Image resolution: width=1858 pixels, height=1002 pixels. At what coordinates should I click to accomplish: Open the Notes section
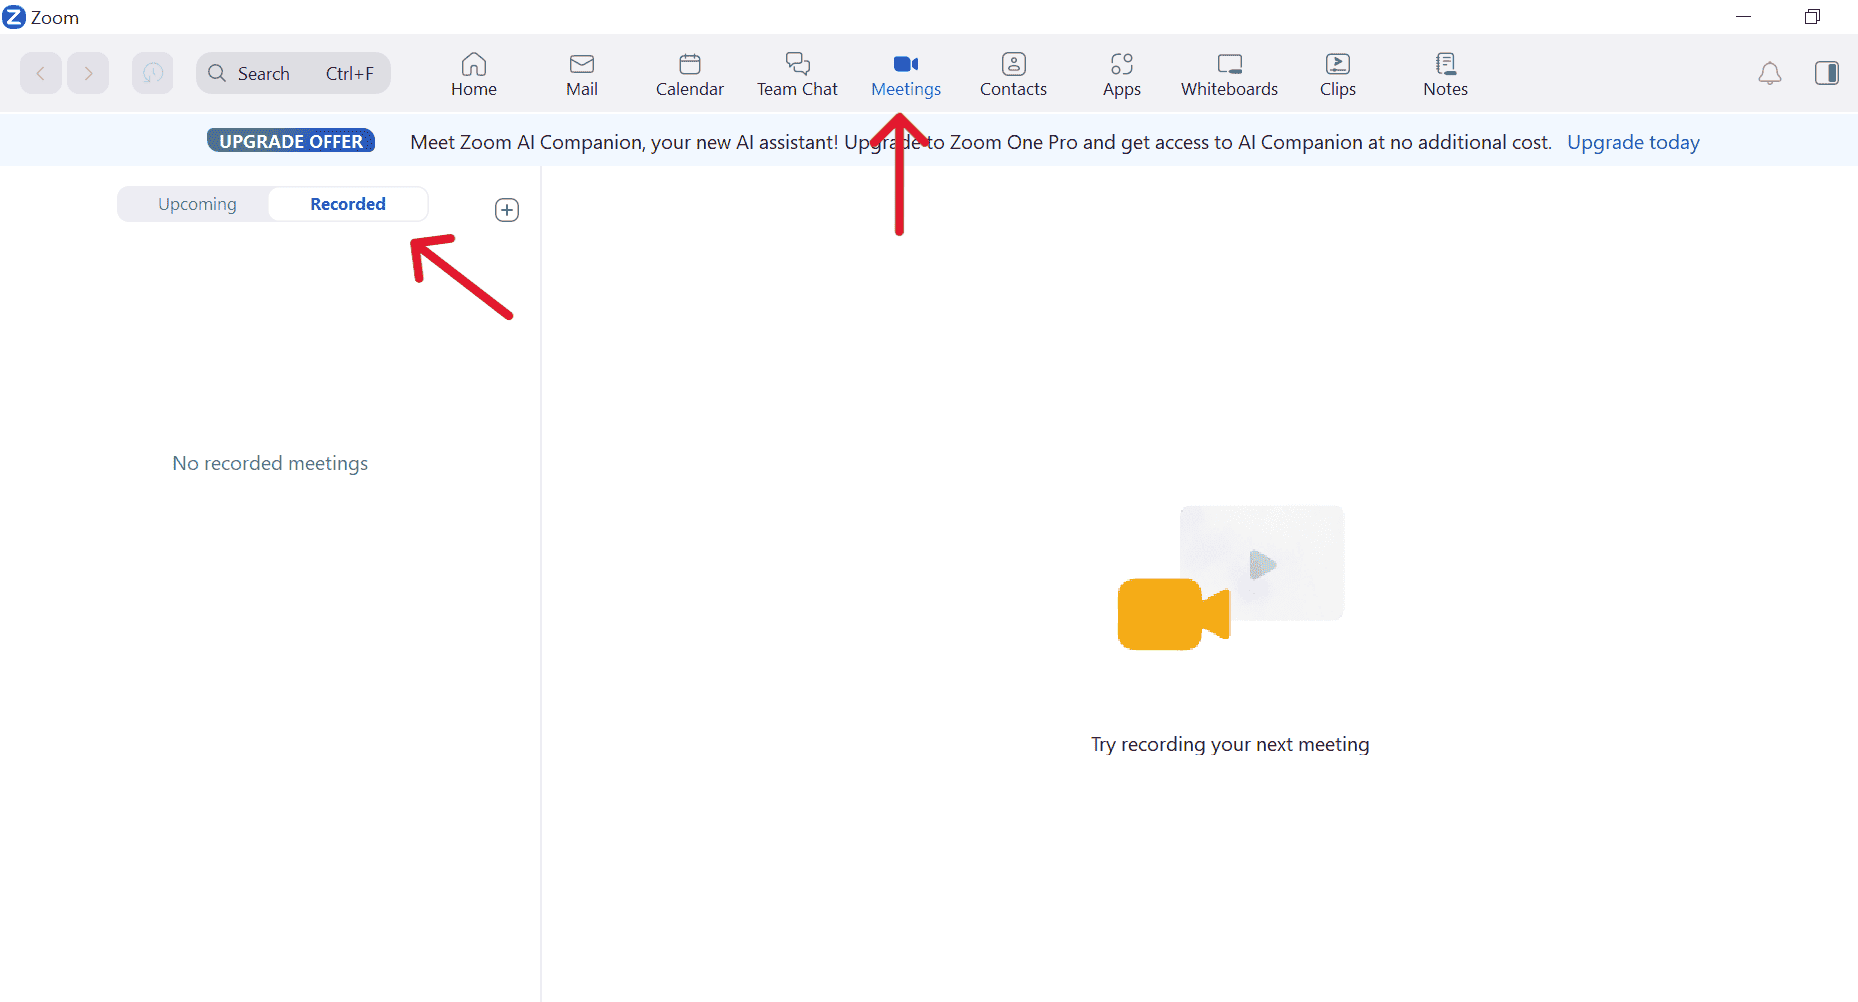coord(1444,73)
